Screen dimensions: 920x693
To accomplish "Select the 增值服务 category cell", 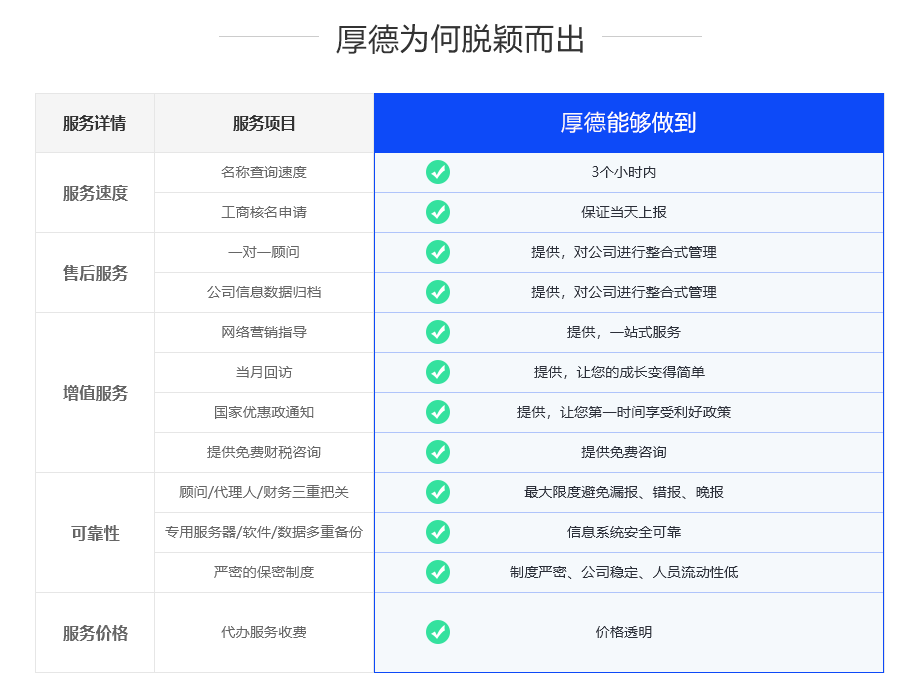I will pyautogui.click(x=95, y=393).
